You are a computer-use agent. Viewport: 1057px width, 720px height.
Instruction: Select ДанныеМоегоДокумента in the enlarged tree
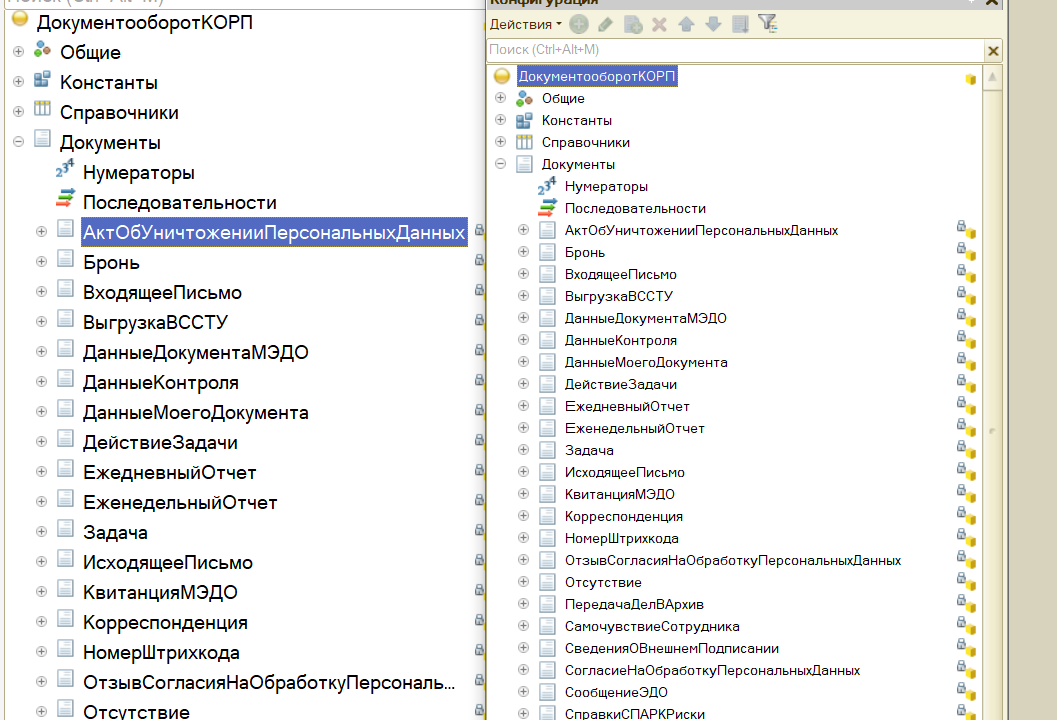pos(195,413)
